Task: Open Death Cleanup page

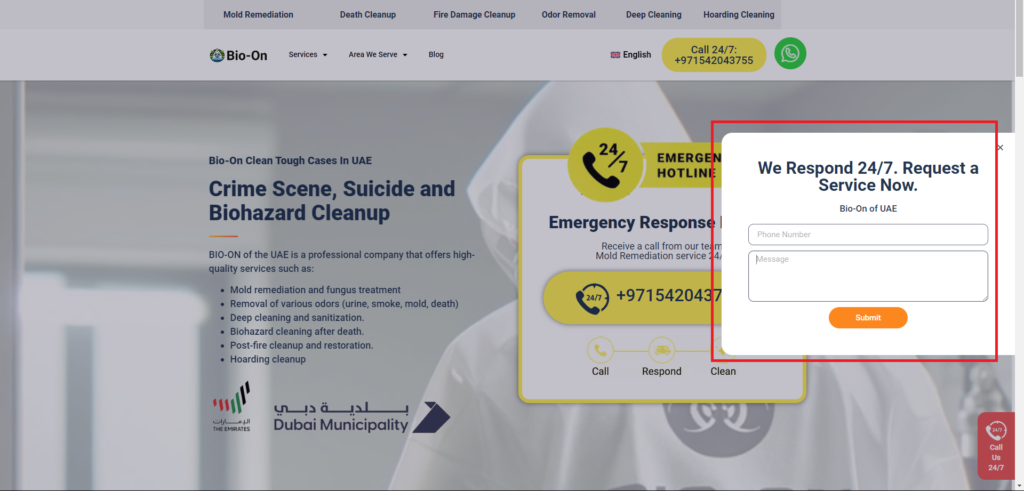Action: tap(368, 14)
